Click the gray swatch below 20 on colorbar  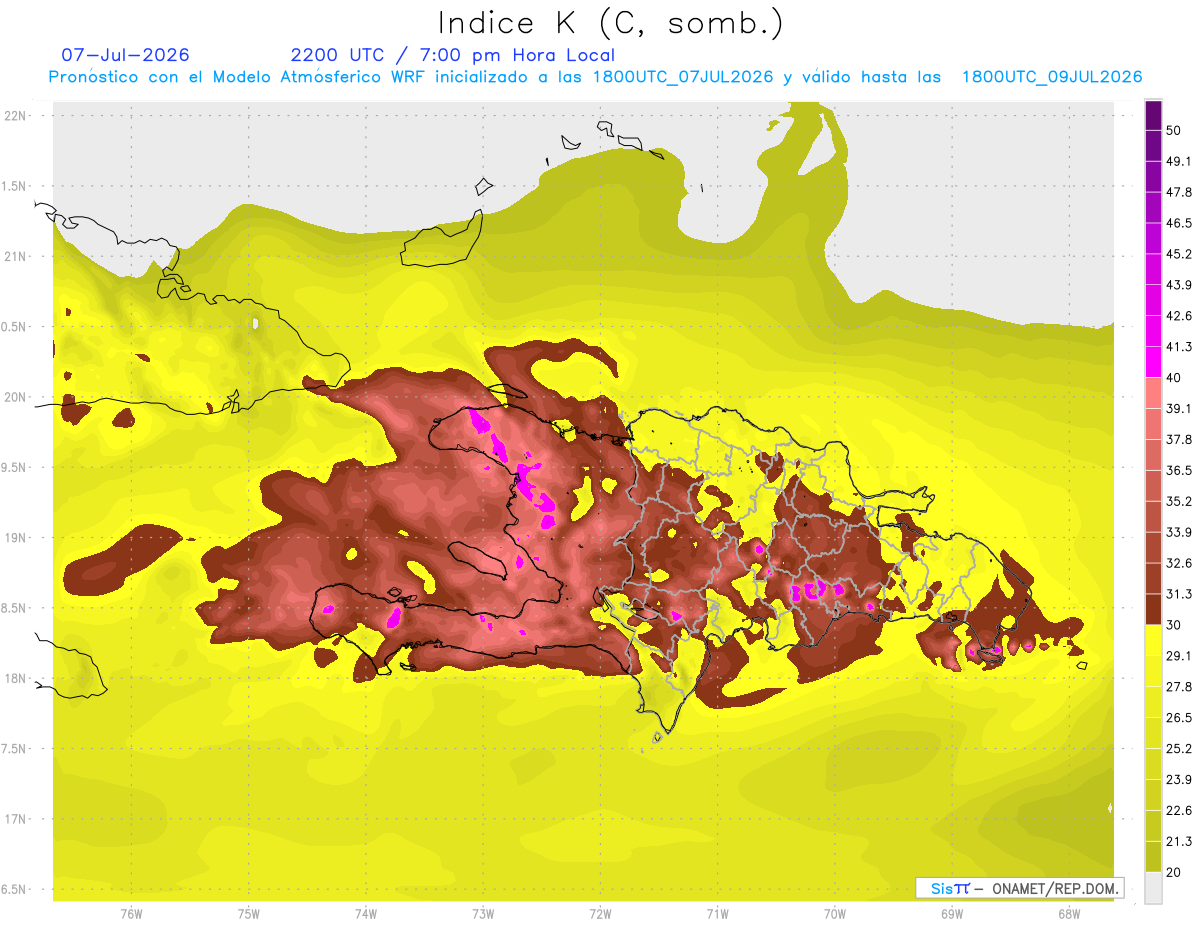click(1153, 887)
